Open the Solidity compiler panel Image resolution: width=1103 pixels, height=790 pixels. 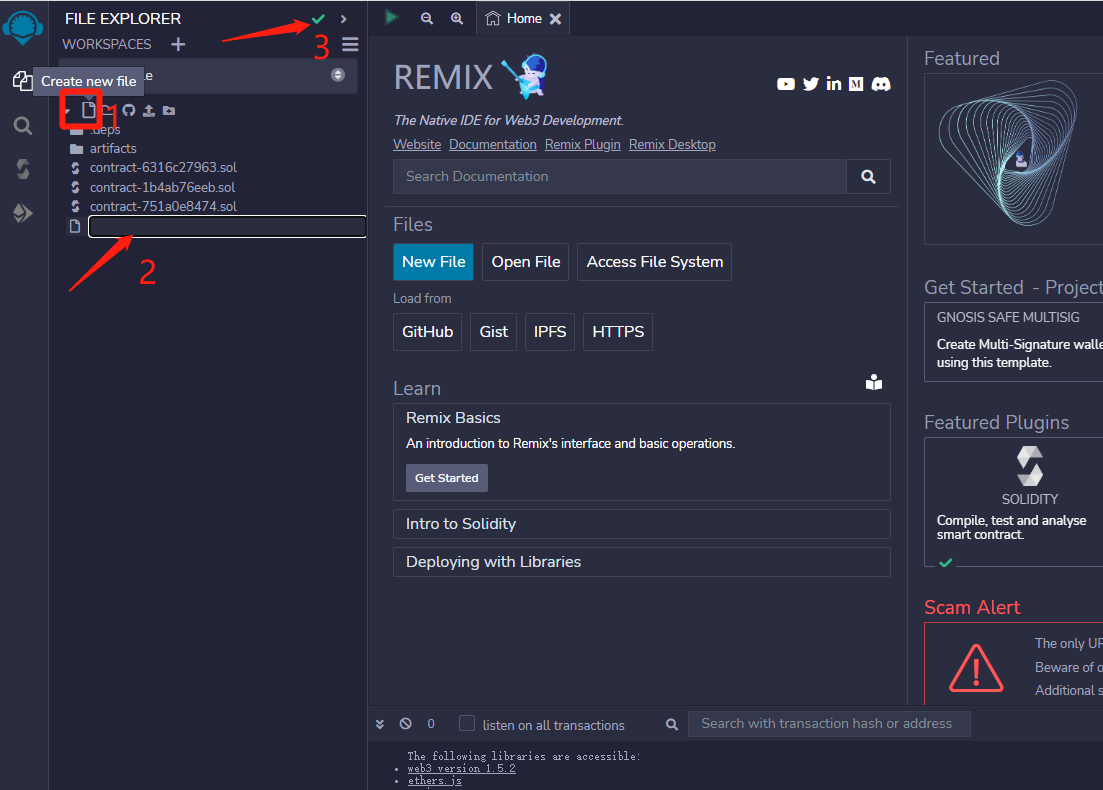click(x=23, y=169)
